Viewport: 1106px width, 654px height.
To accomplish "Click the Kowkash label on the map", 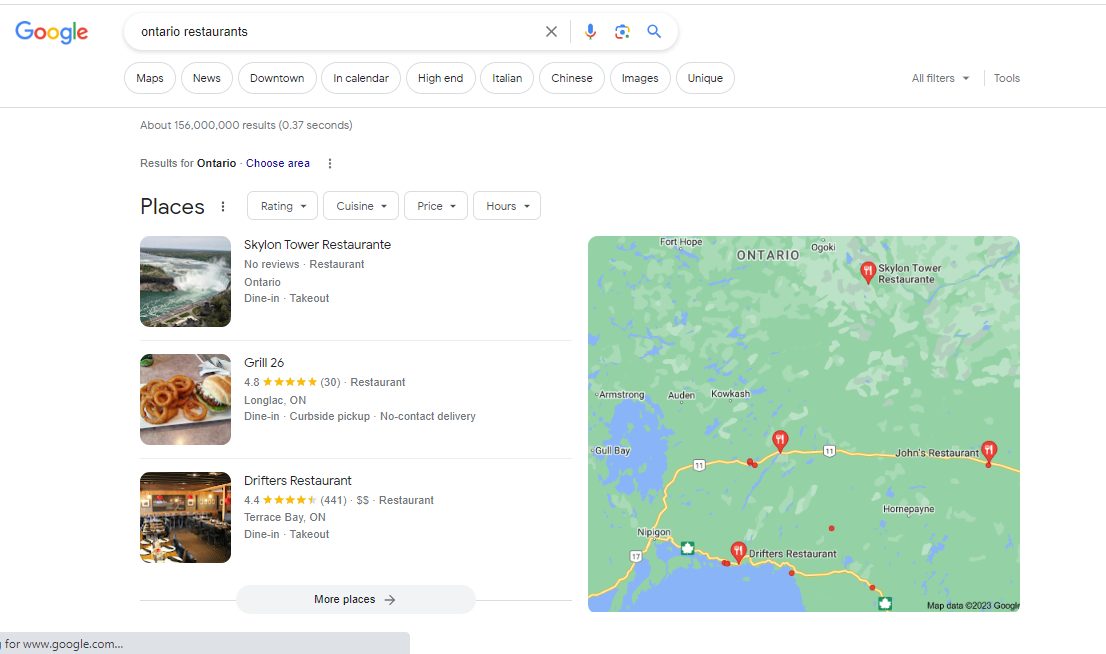I will pyautogui.click(x=731, y=394).
